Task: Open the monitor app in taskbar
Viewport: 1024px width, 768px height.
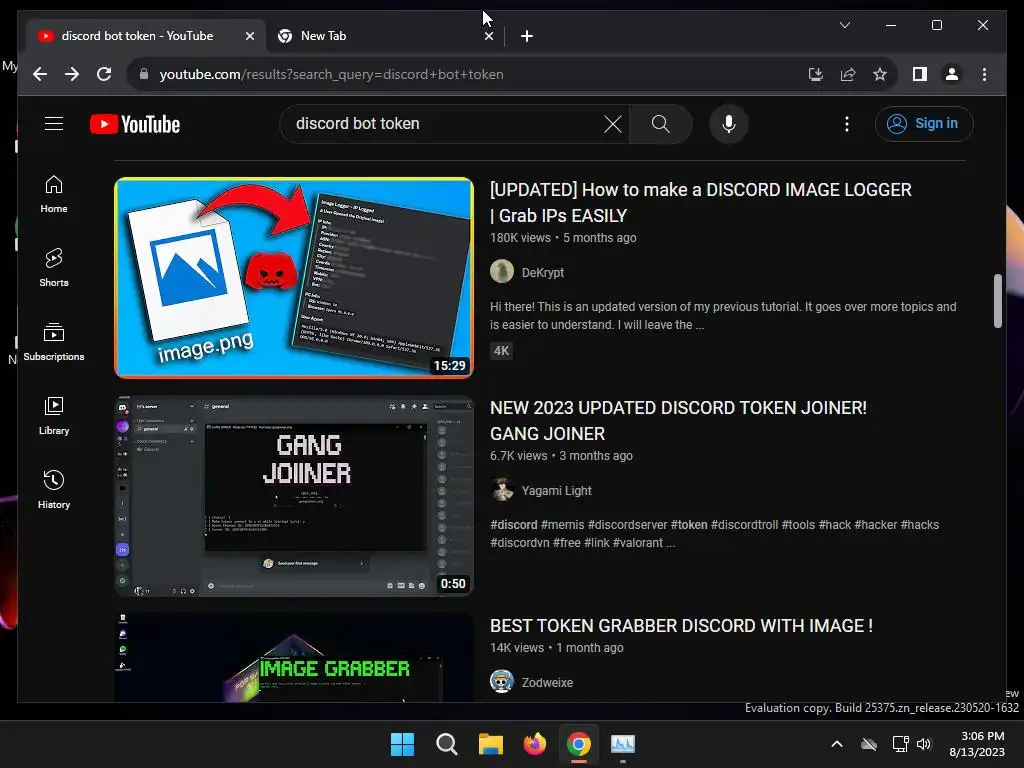Action: 623,744
